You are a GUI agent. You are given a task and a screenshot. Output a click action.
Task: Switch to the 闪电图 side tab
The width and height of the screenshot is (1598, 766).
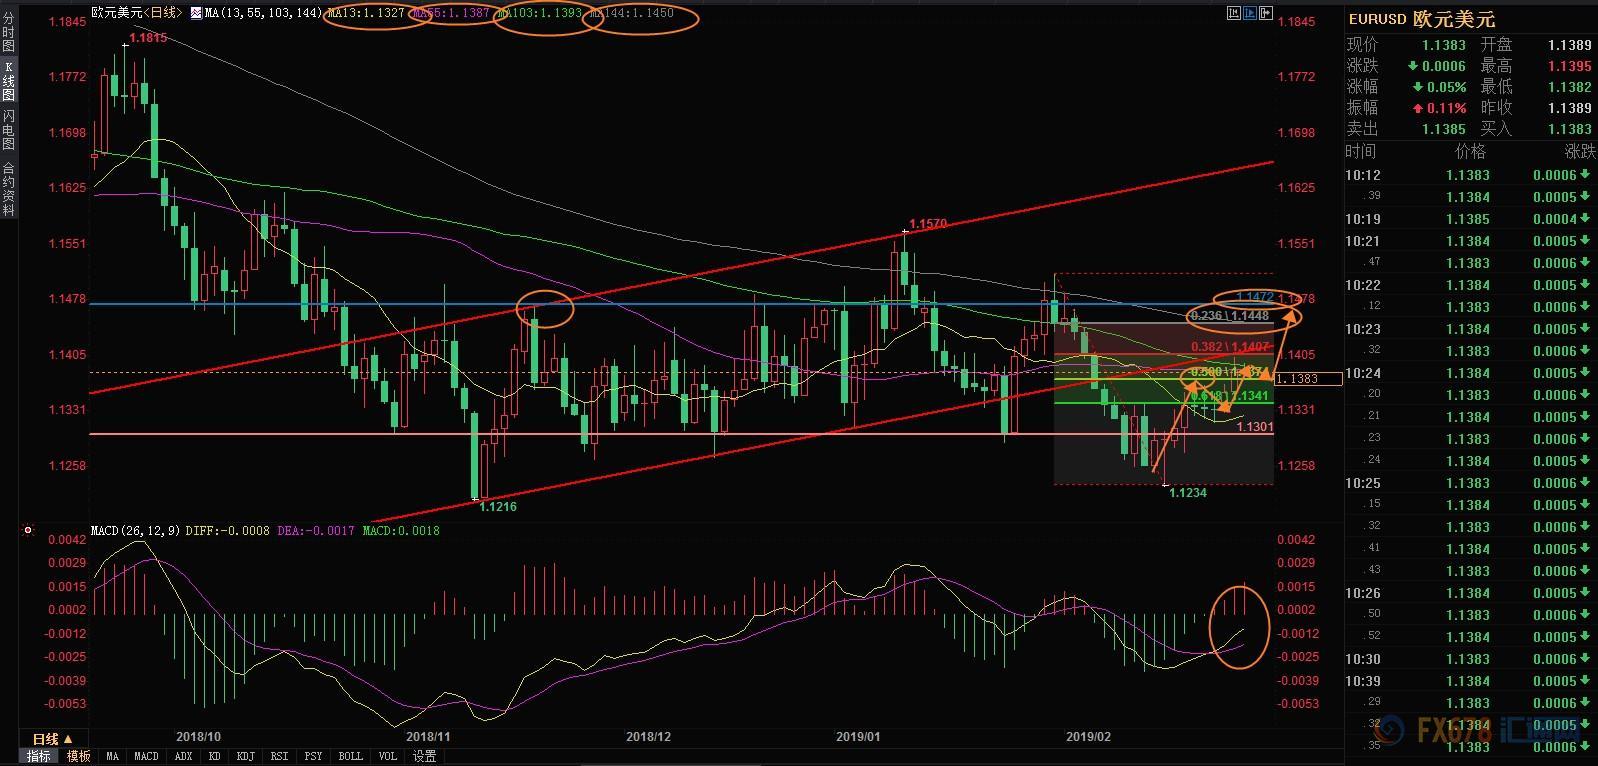tap(8, 130)
